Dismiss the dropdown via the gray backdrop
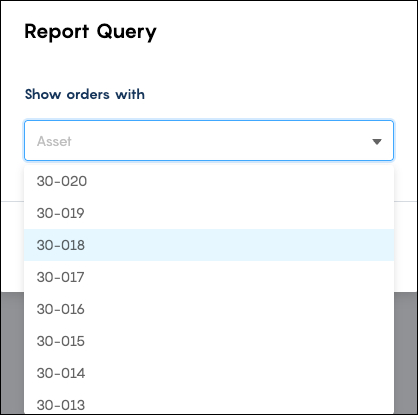The image size is (418, 415). [x=406, y=353]
